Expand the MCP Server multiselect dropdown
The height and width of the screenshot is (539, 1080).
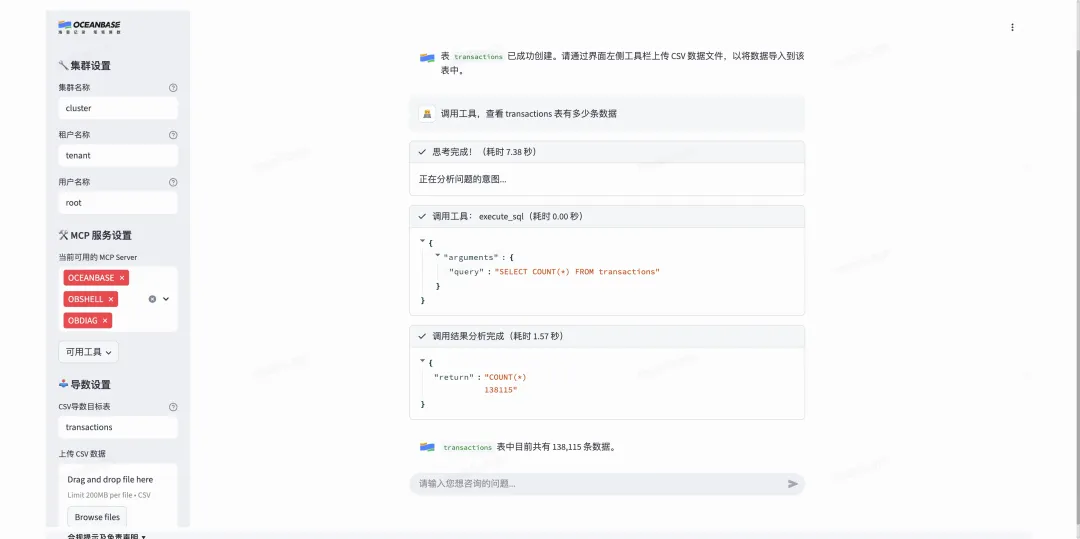pos(166,299)
